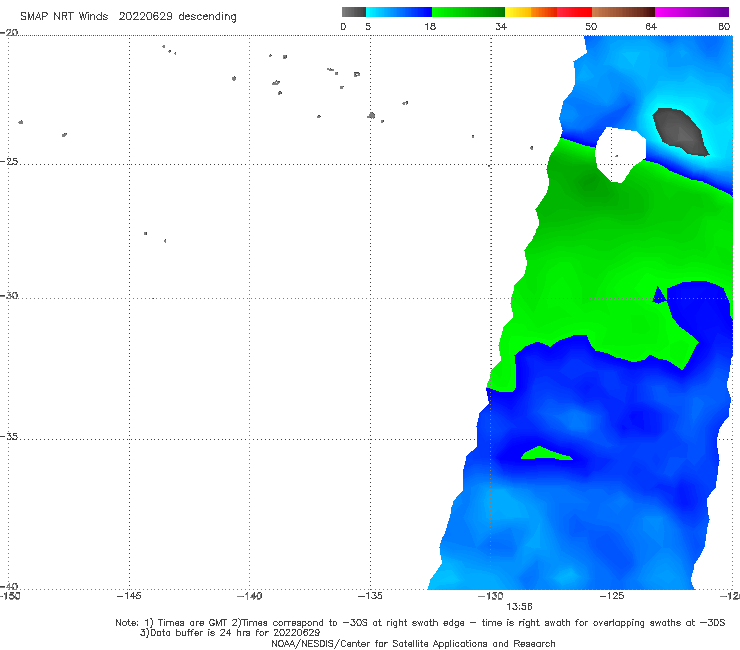Click the white data gap inside the swath
Viewport: 740px width, 650px height.
click(620, 154)
